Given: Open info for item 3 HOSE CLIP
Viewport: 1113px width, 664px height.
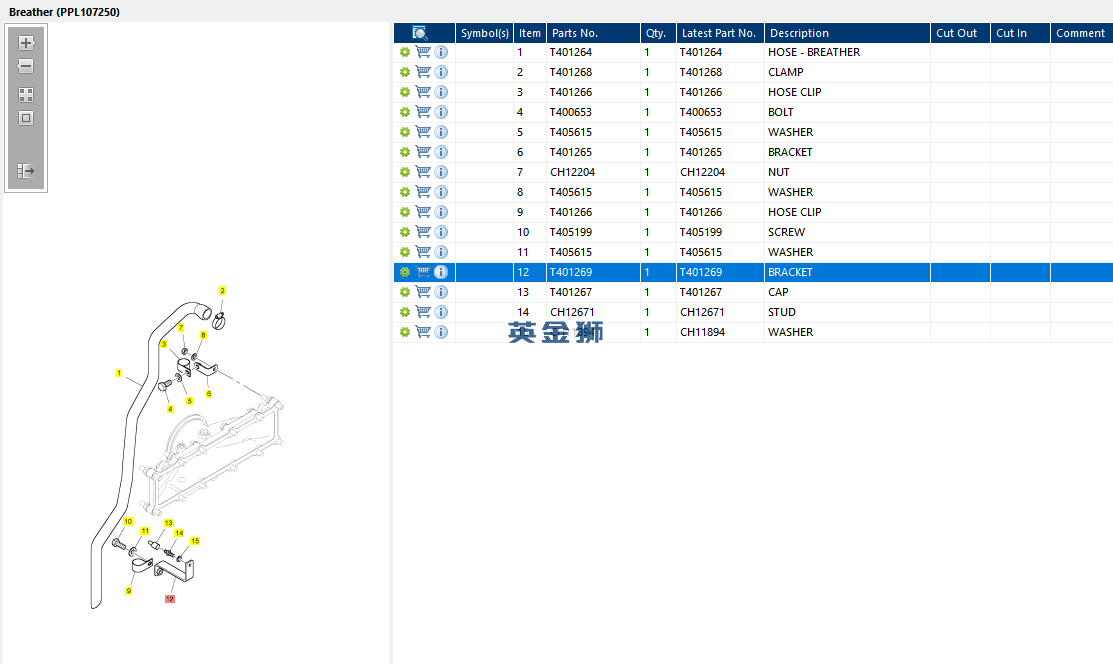Looking at the screenshot, I should click(x=441, y=92).
